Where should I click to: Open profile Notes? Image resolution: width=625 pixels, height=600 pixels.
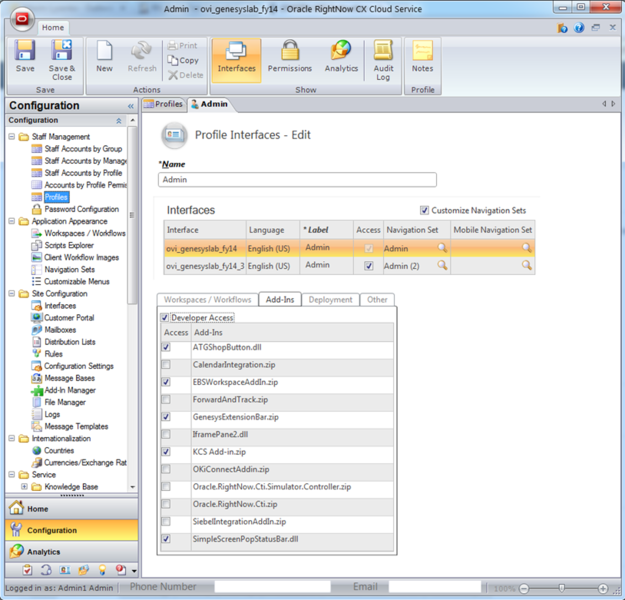[x=423, y=56]
